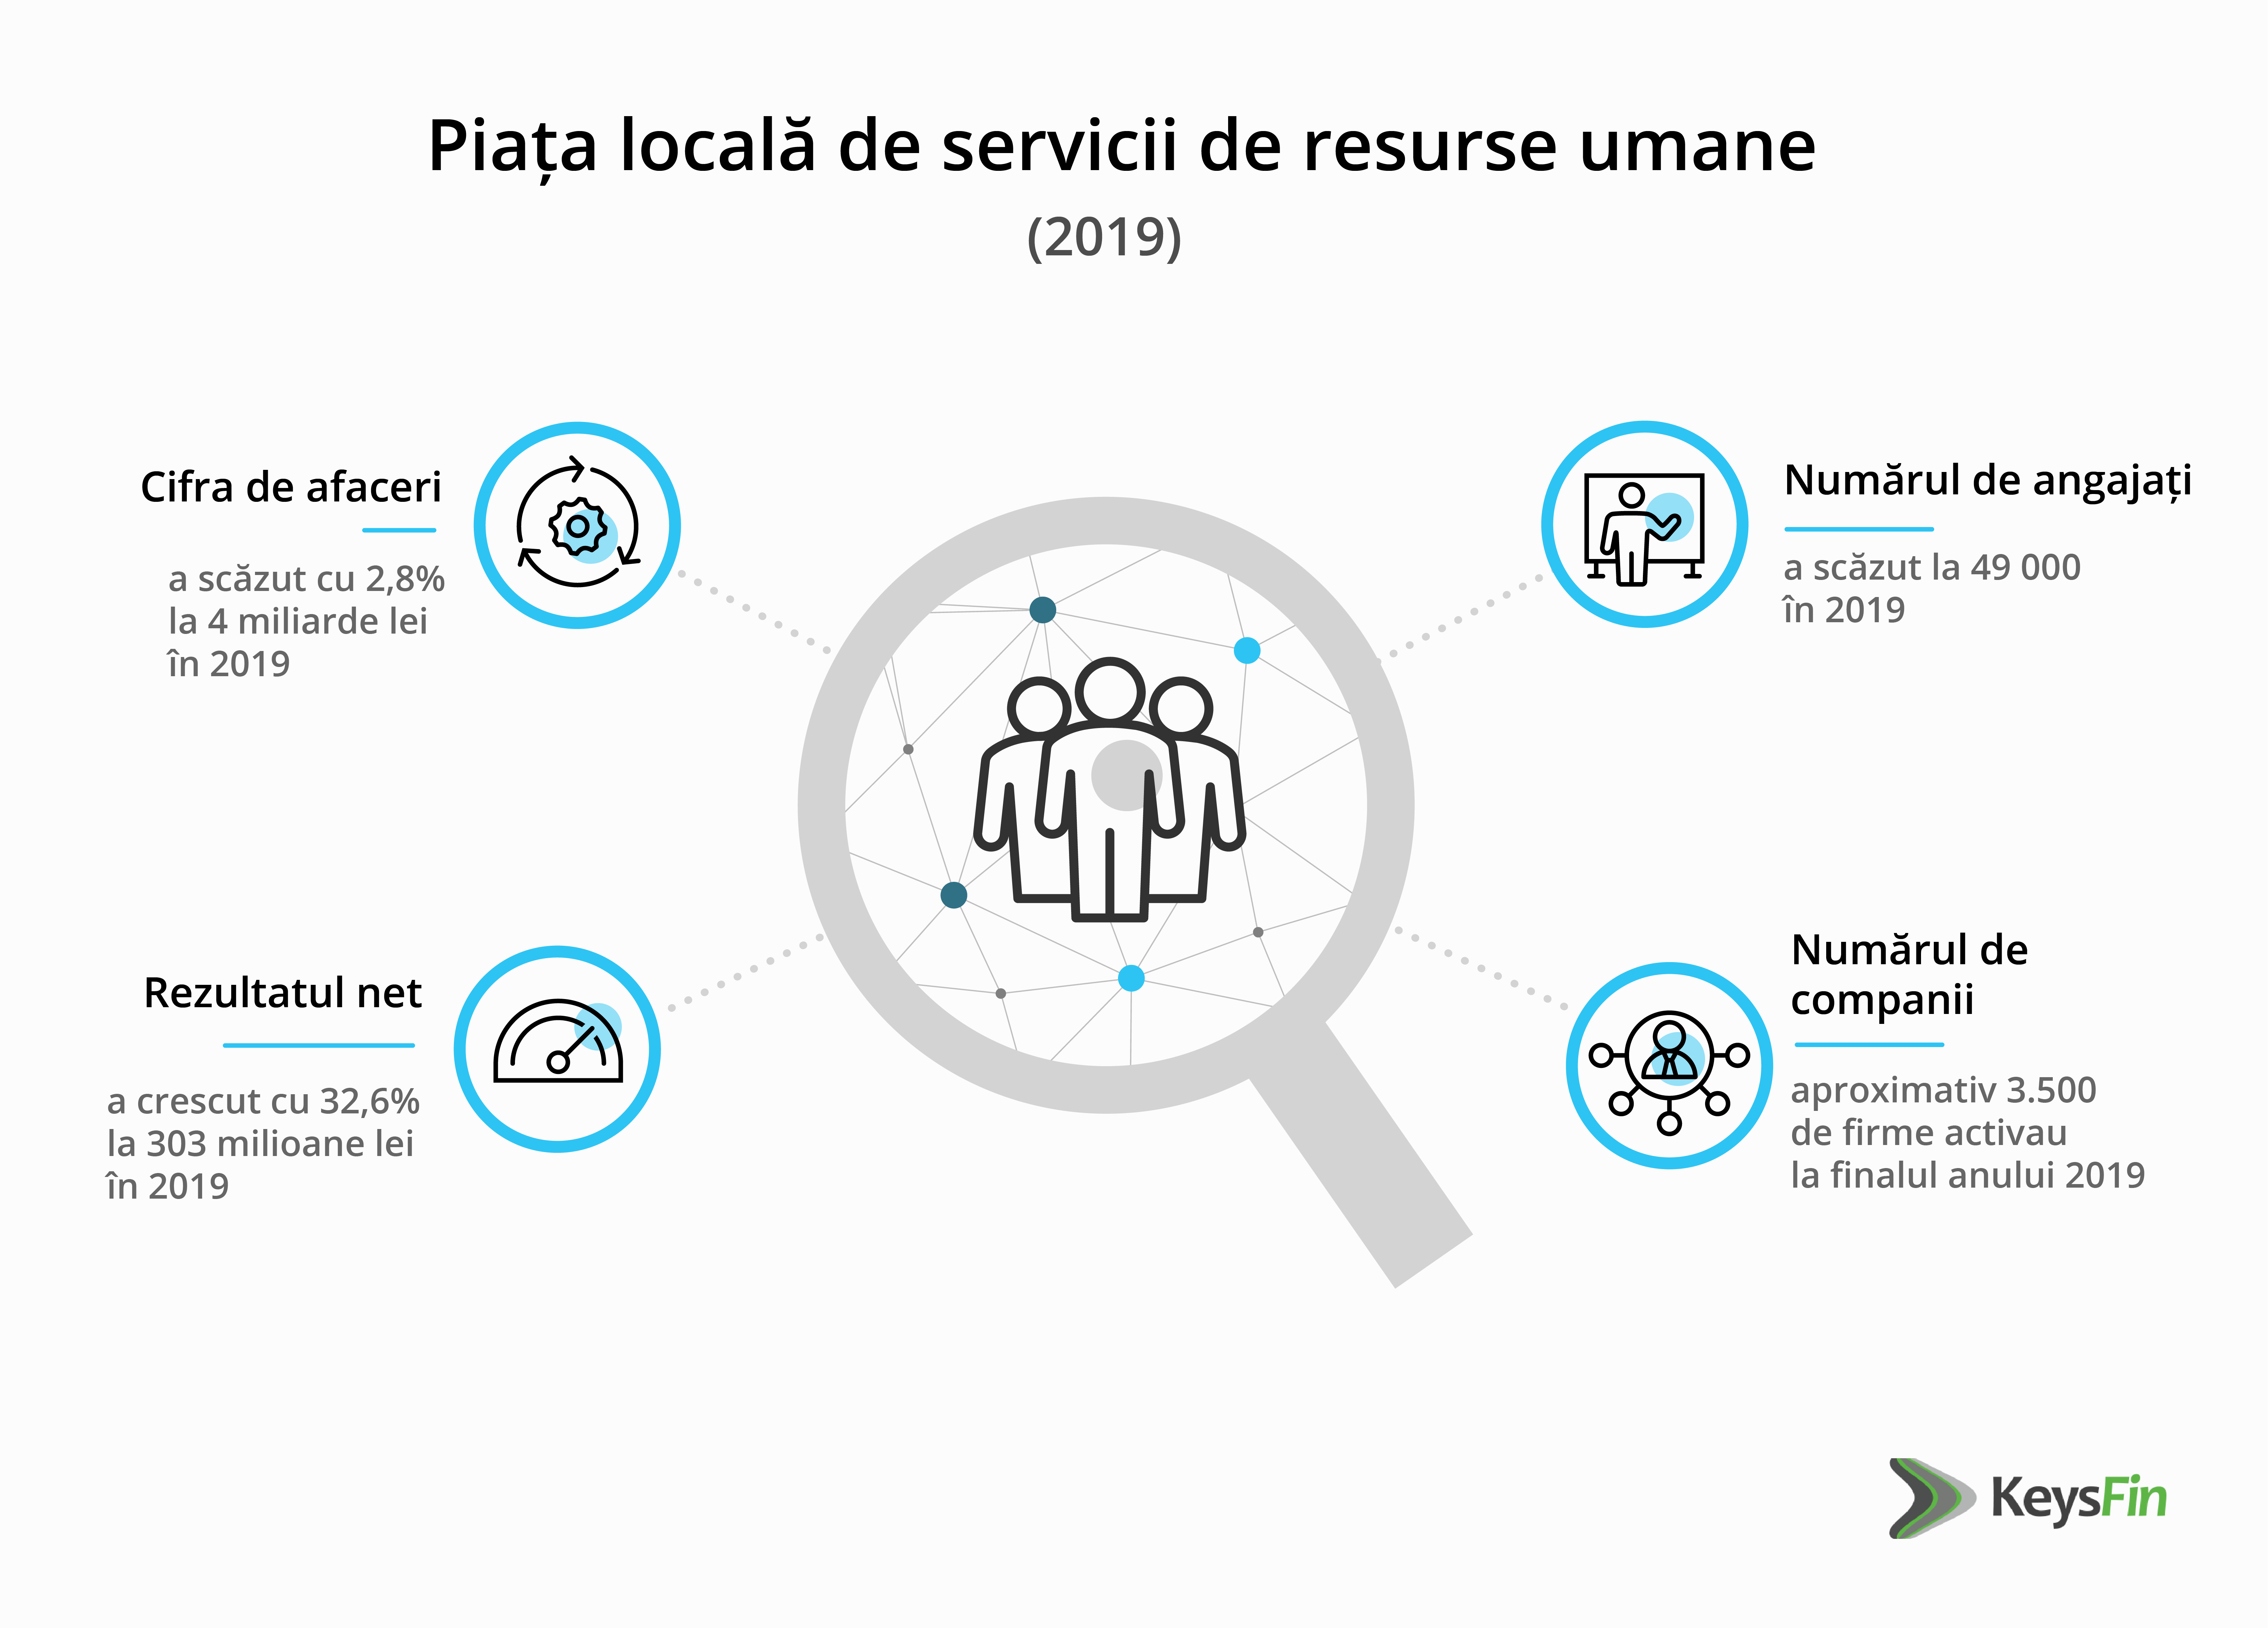Click the 'Numărul de angajați' heading
This screenshot has width=2268, height=1628.
coord(1988,481)
